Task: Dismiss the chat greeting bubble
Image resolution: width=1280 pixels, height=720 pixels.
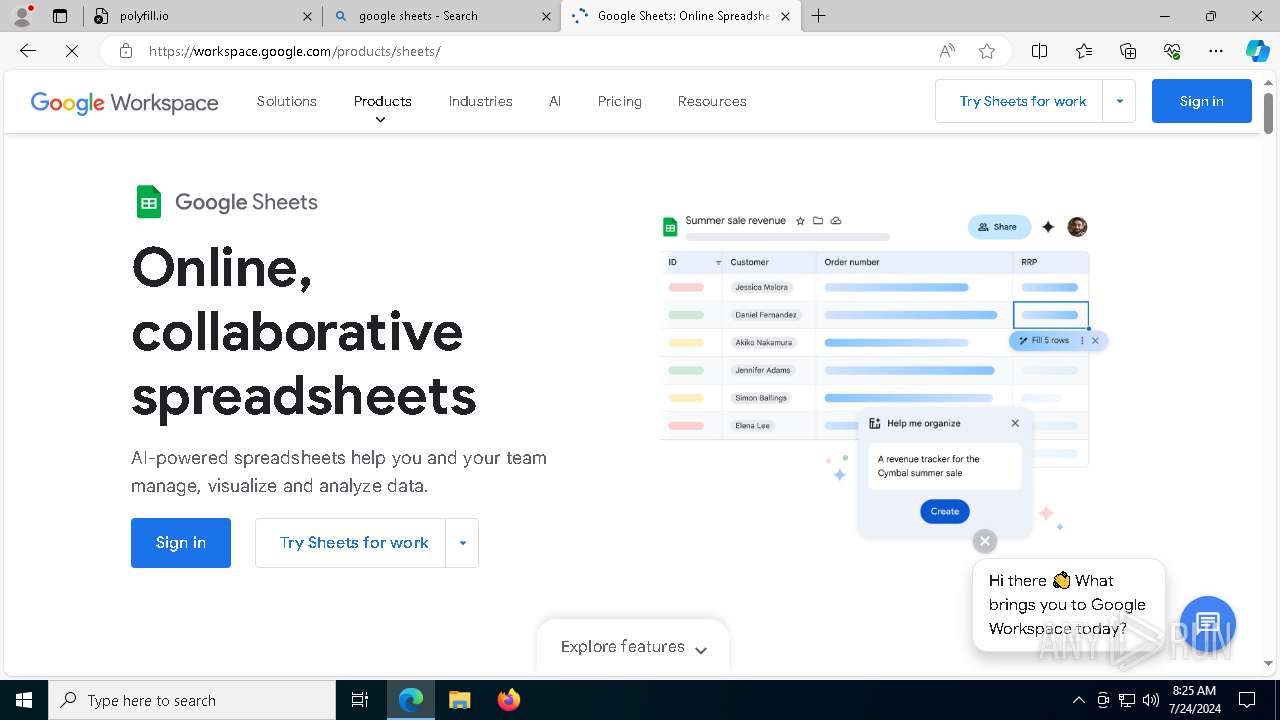Action: coord(985,541)
